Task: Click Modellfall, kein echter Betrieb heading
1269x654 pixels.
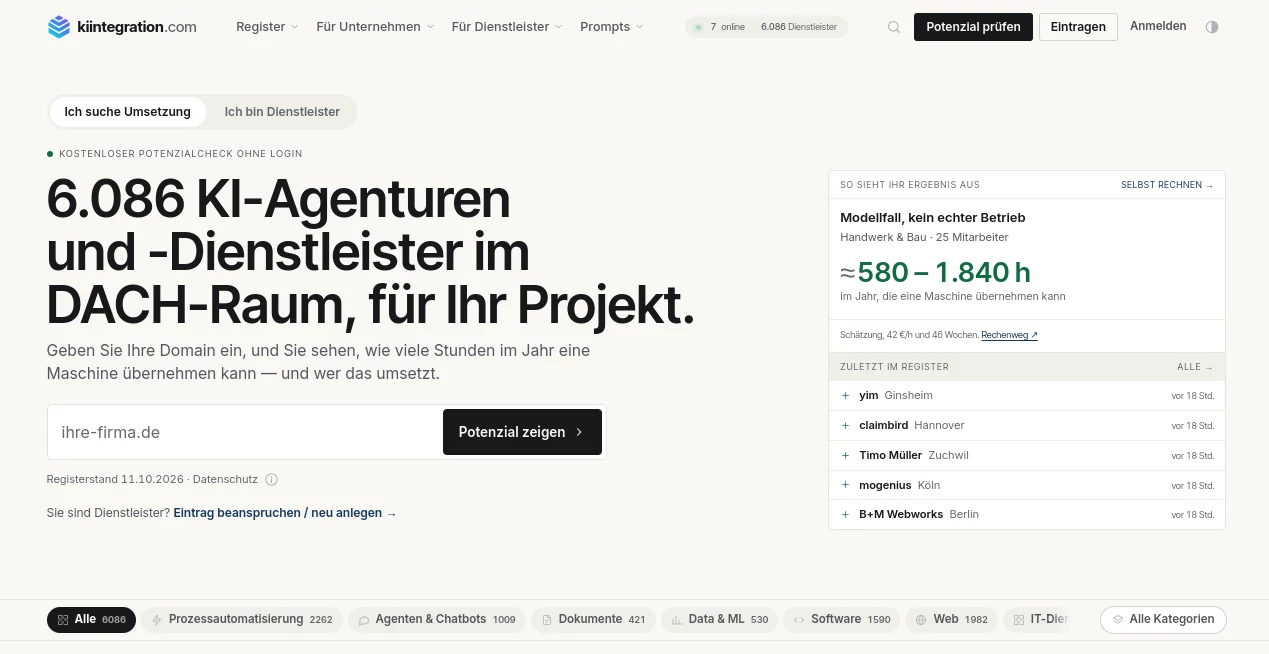Action: [x=933, y=217]
